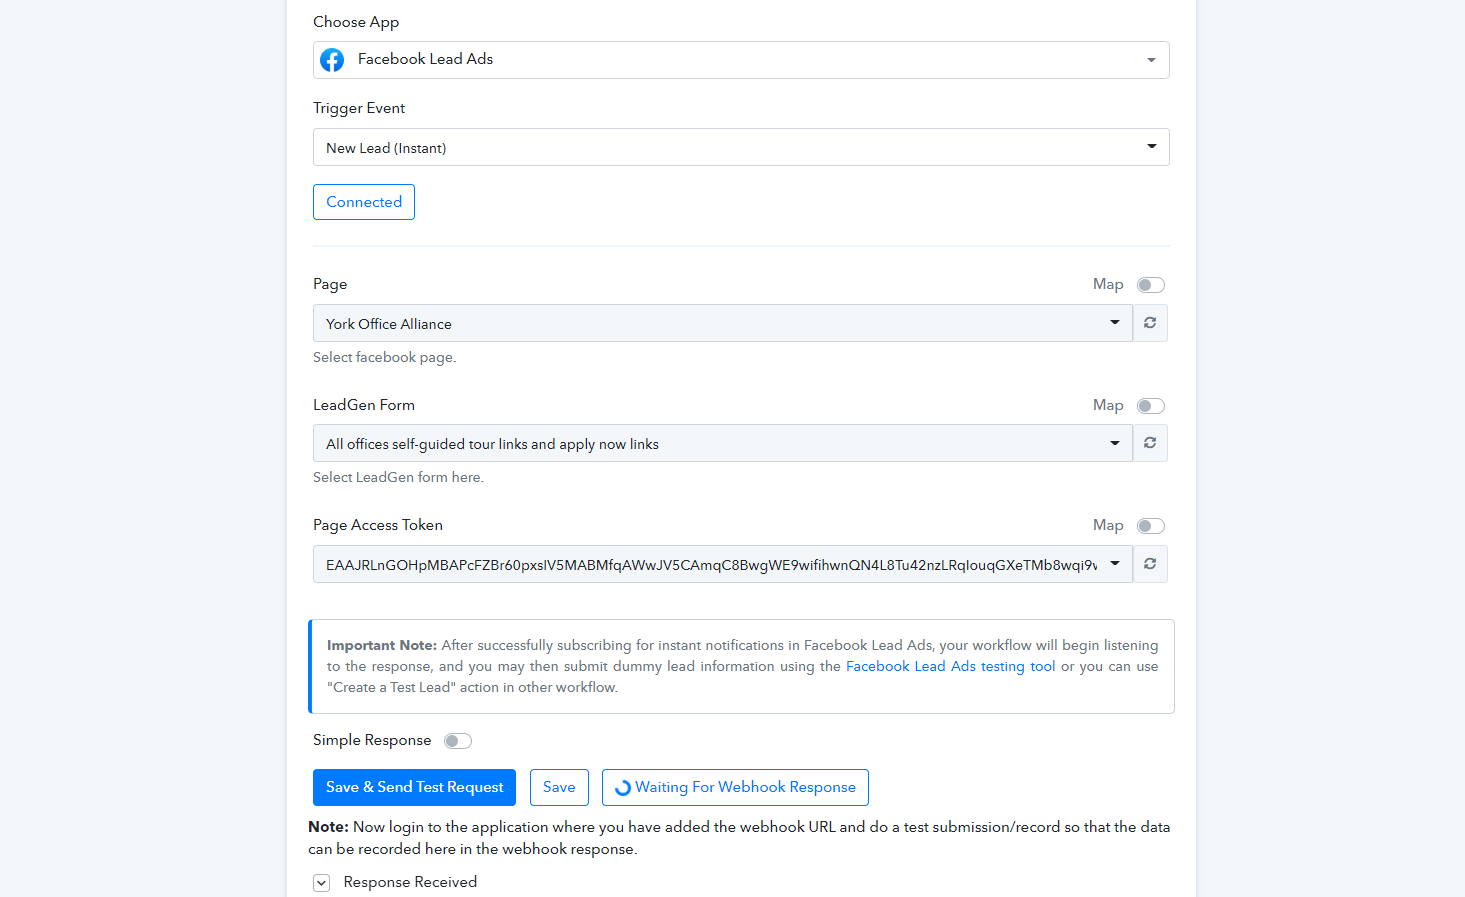Enable the Map toggle for LeadGen Form

click(x=1151, y=406)
